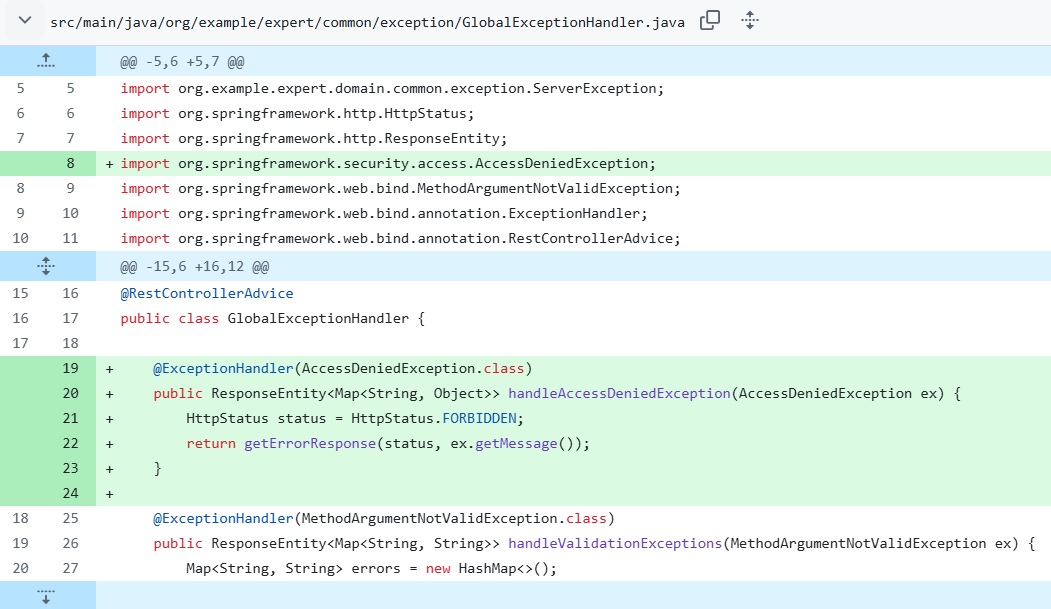Click handleAccessDeniedException method name
Image resolution: width=1051 pixels, height=609 pixels.
pos(619,393)
